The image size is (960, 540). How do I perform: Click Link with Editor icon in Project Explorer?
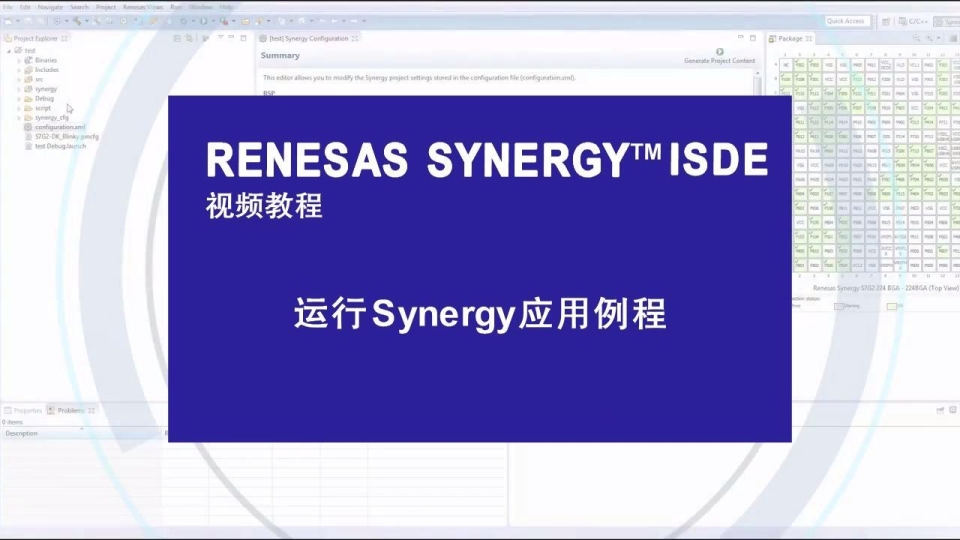click(x=189, y=39)
